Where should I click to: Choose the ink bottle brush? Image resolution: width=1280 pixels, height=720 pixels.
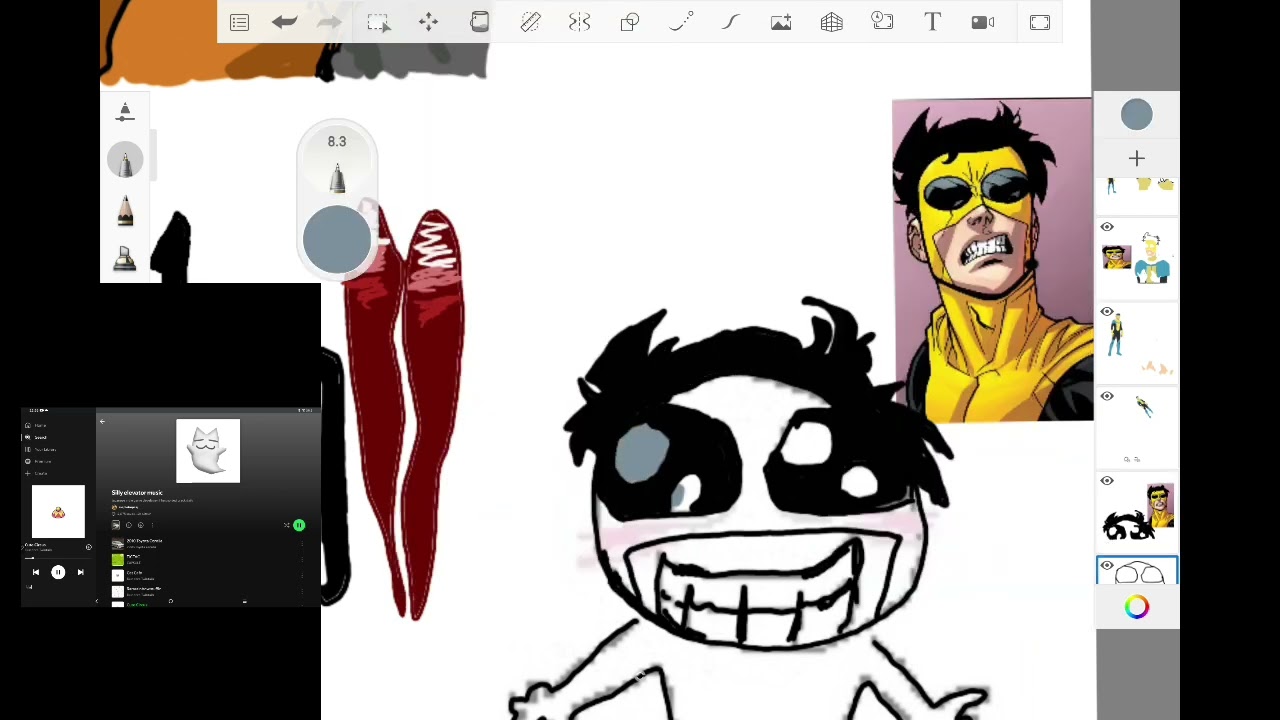pos(125,259)
